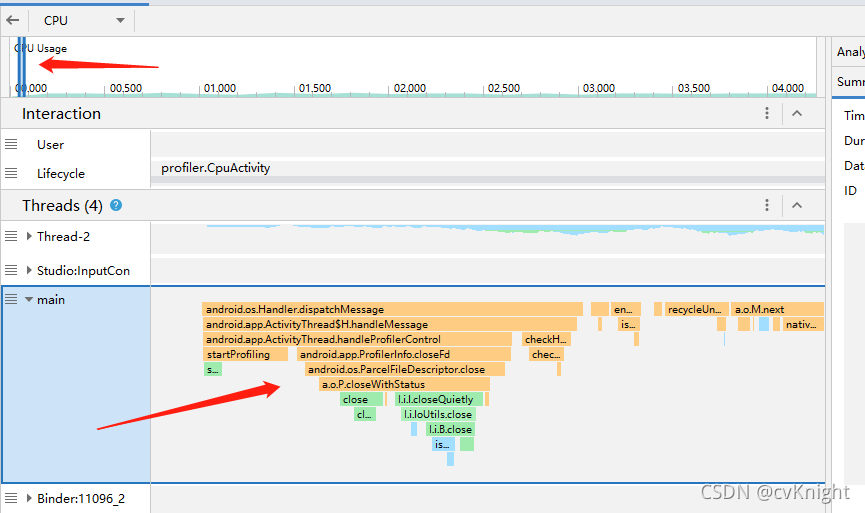Open Interaction section options menu
Viewport: 865px width, 513px height.
coord(767,114)
